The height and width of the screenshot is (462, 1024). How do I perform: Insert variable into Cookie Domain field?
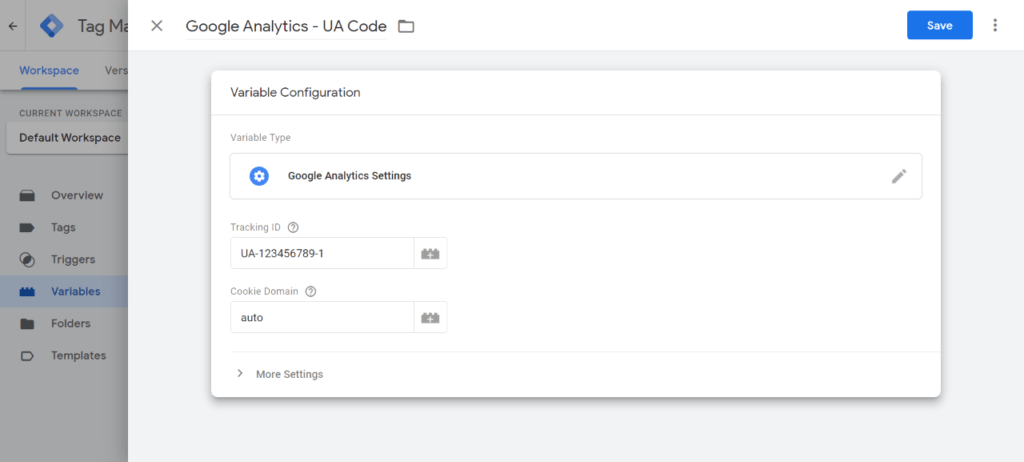[x=430, y=318]
